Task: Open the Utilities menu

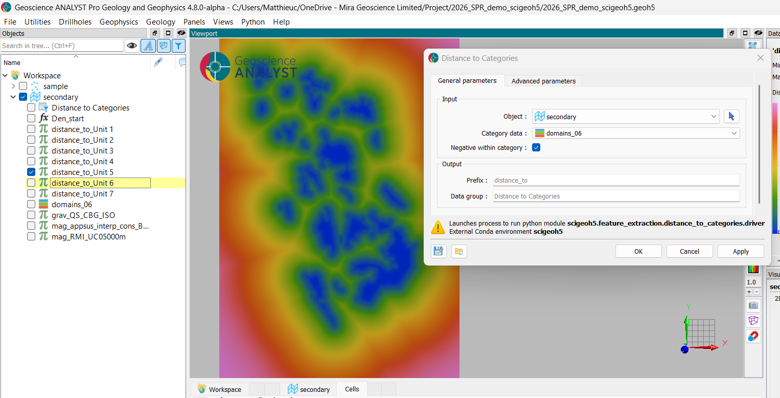Action: tap(37, 22)
